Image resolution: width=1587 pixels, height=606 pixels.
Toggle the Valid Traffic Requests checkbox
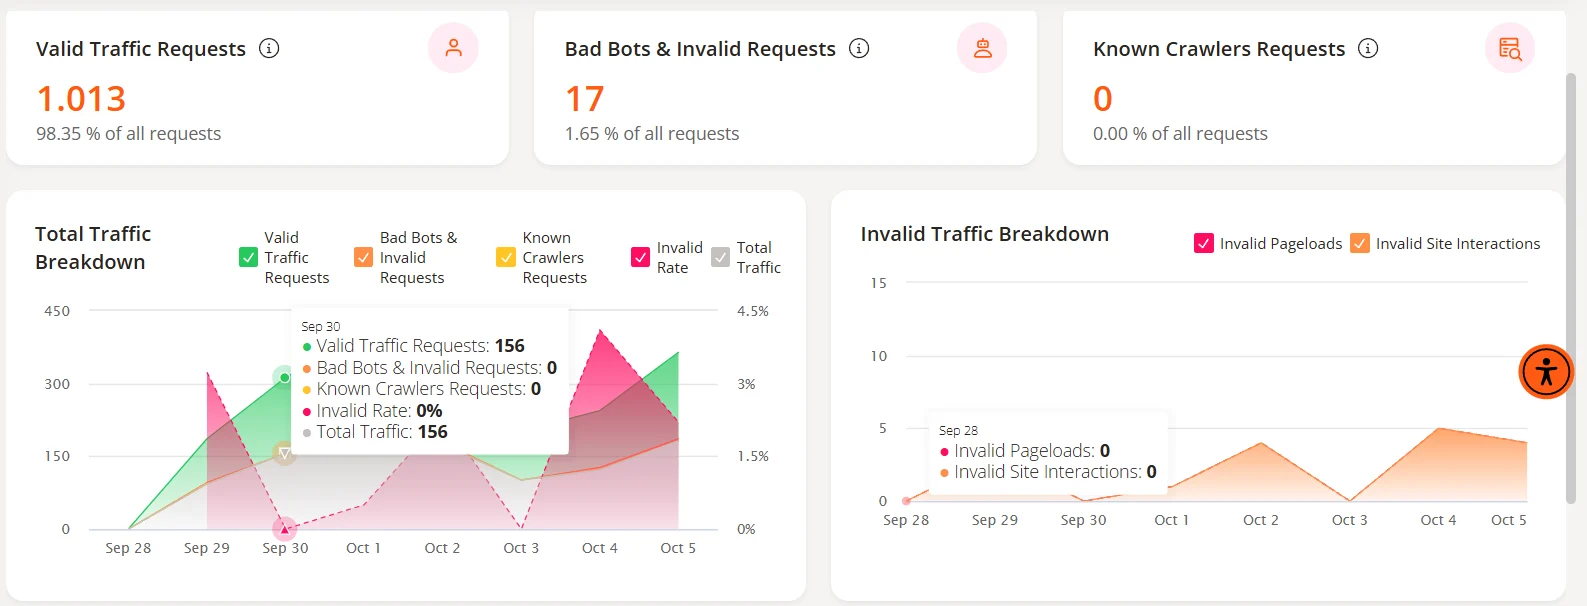coord(249,257)
